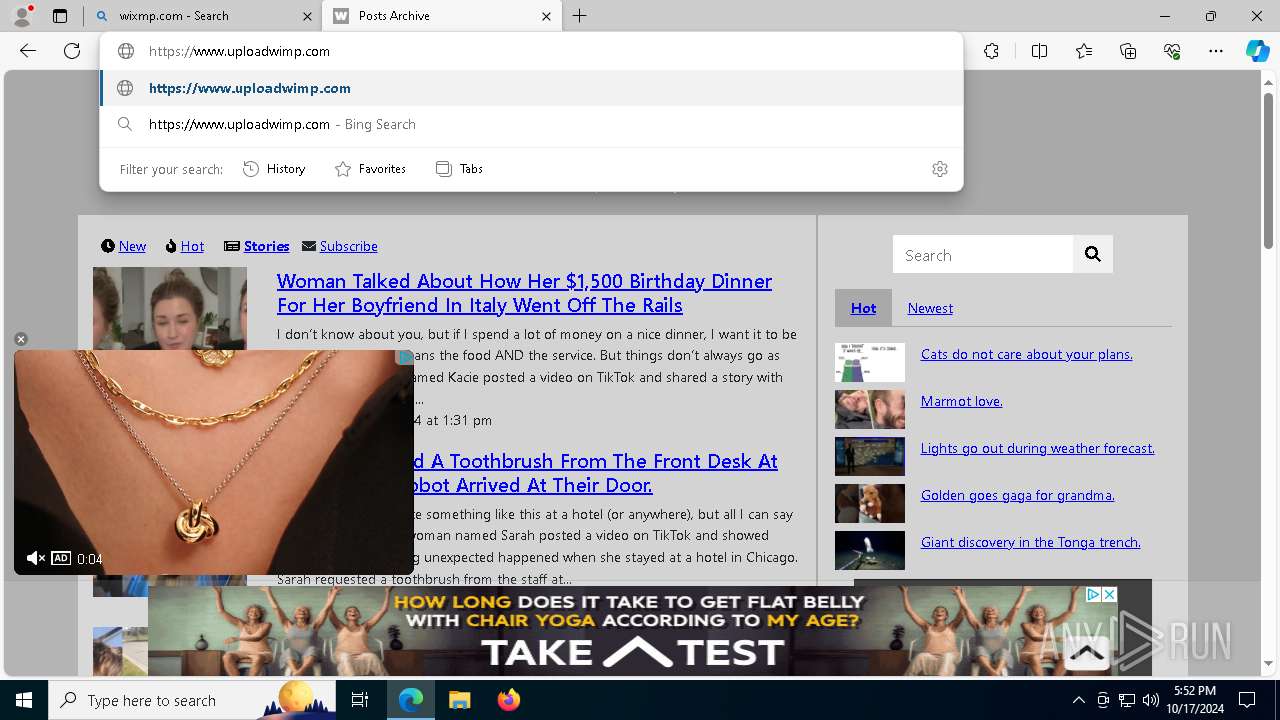1280x720 pixels.
Task: Open the volume control tray icon
Action: [x=1151, y=700]
